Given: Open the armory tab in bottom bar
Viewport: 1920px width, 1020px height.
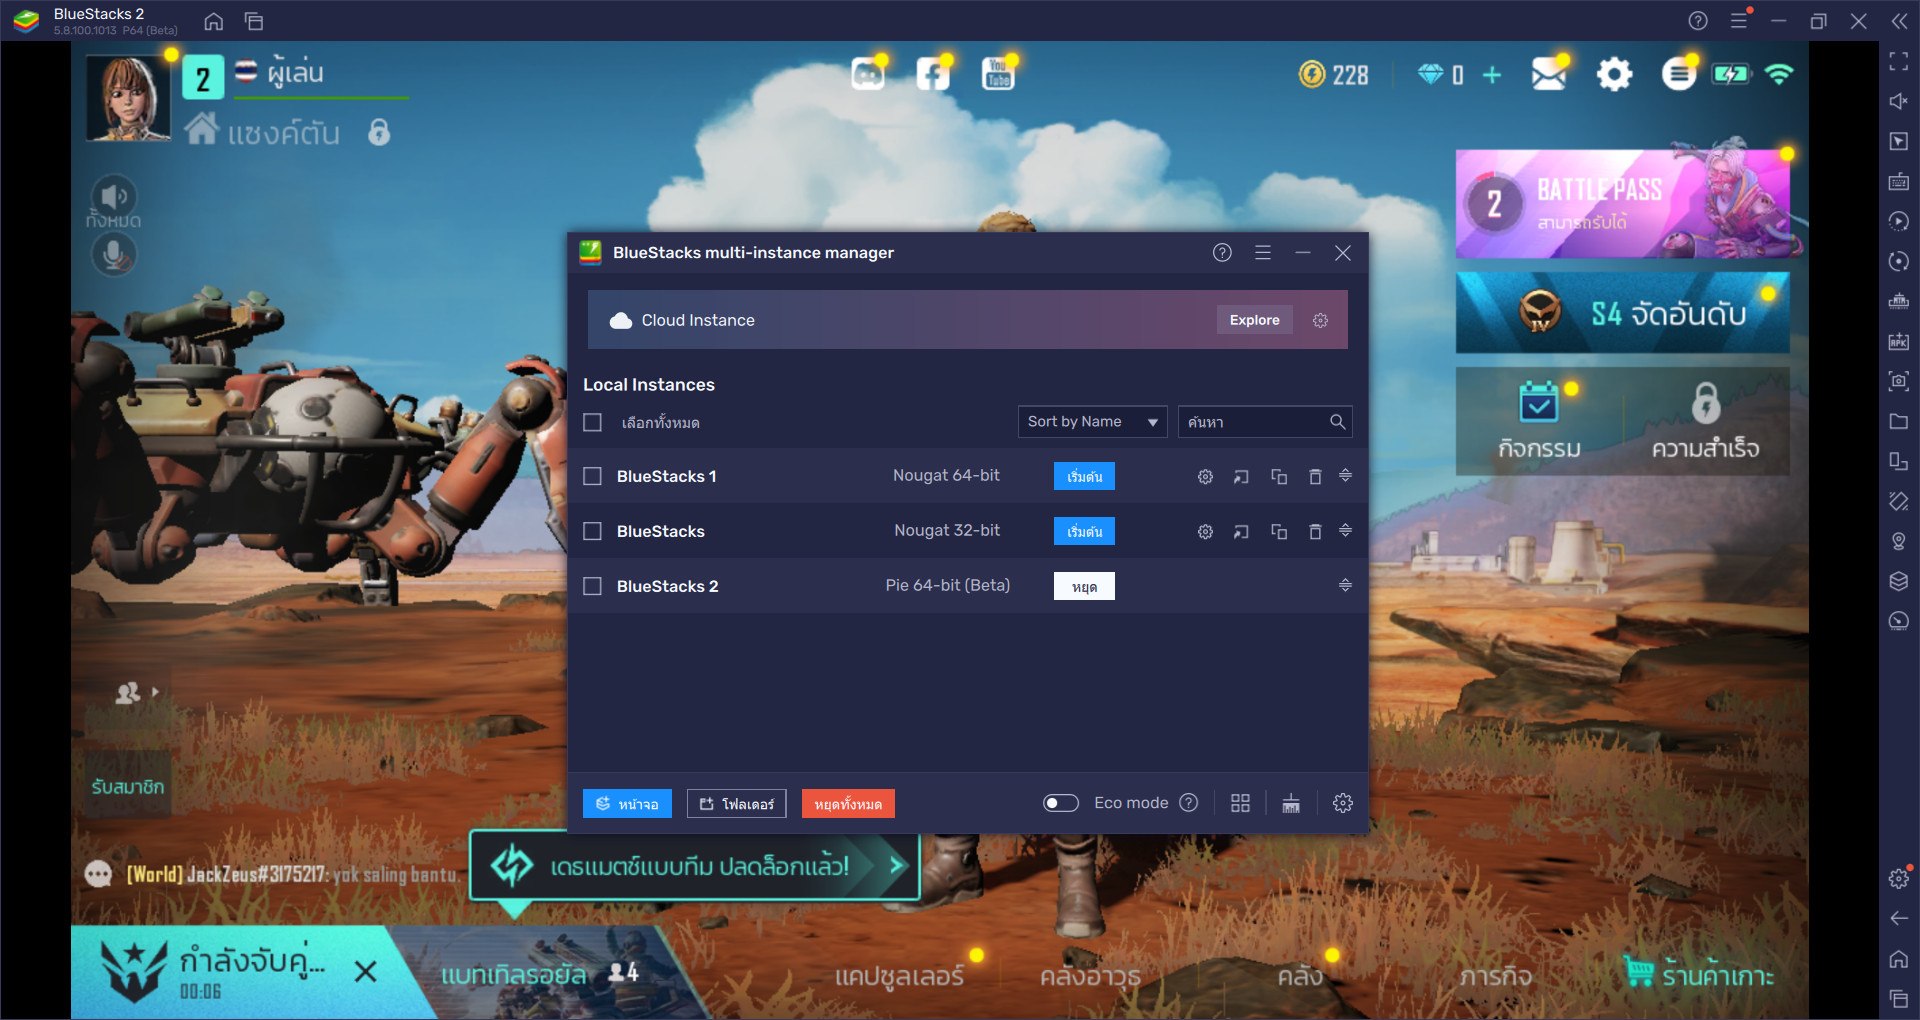Looking at the screenshot, I should tap(1090, 976).
